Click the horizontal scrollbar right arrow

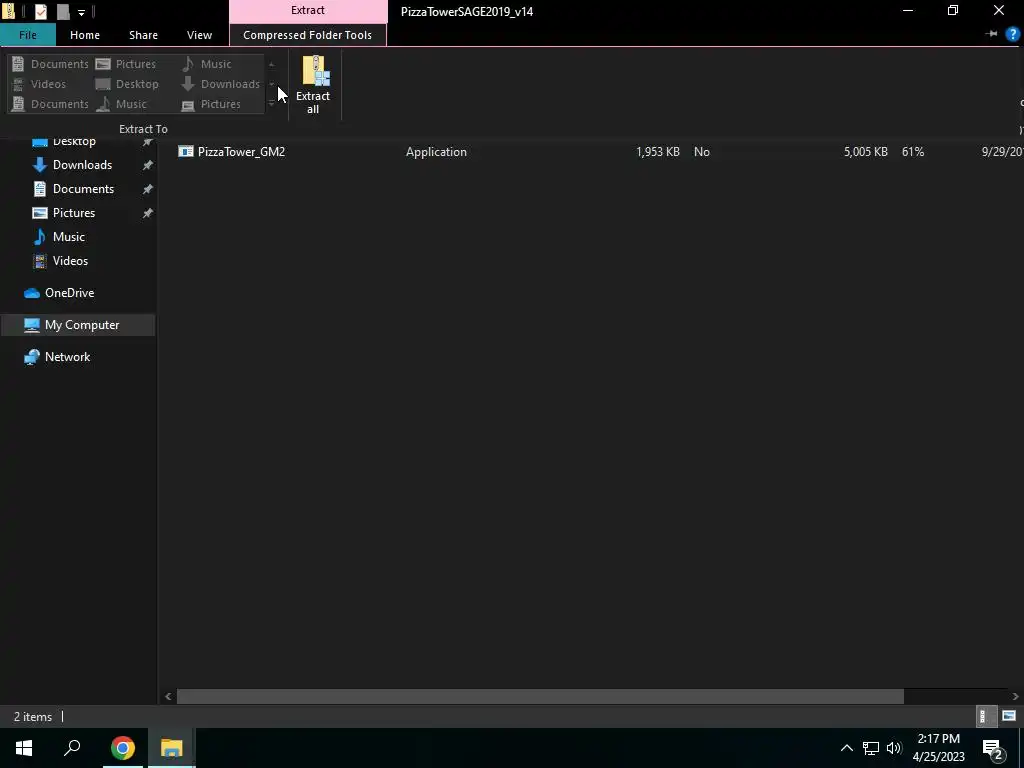click(x=1015, y=696)
